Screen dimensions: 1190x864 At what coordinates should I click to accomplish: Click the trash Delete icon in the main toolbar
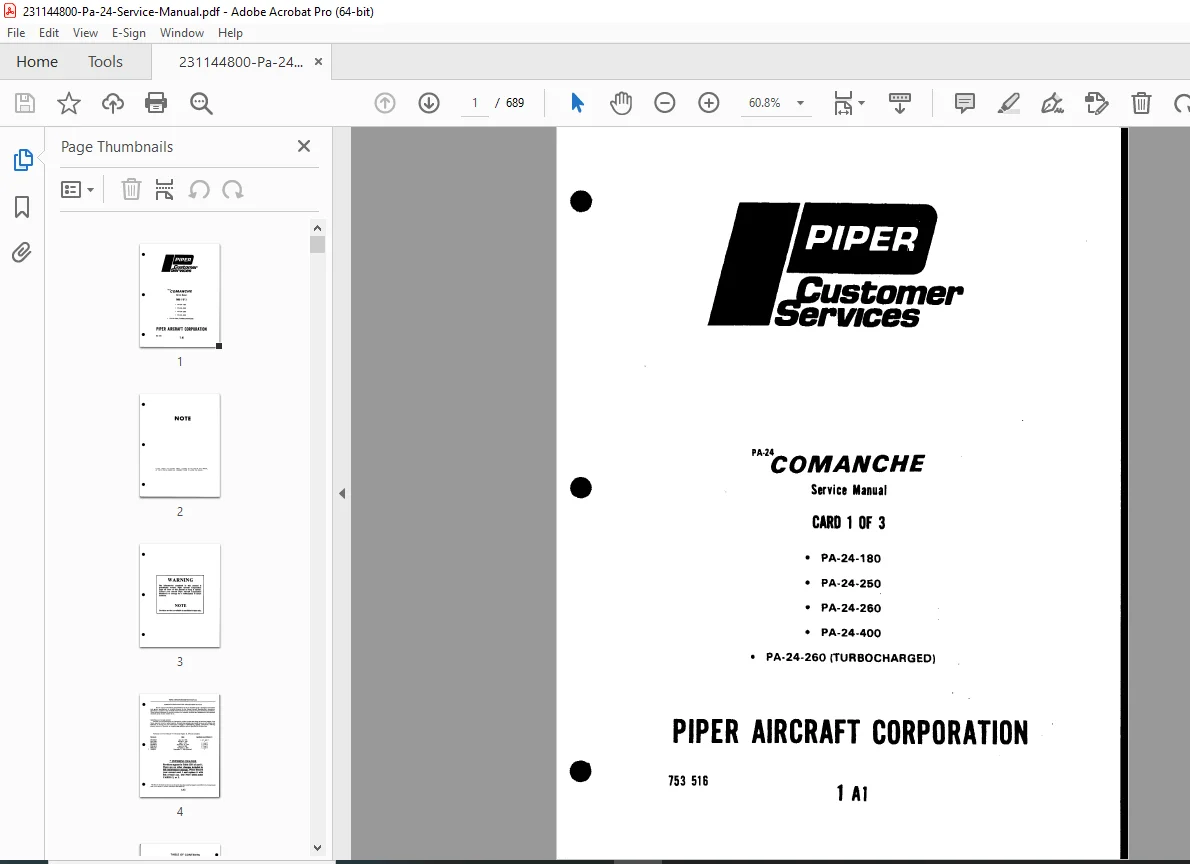(x=1141, y=102)
